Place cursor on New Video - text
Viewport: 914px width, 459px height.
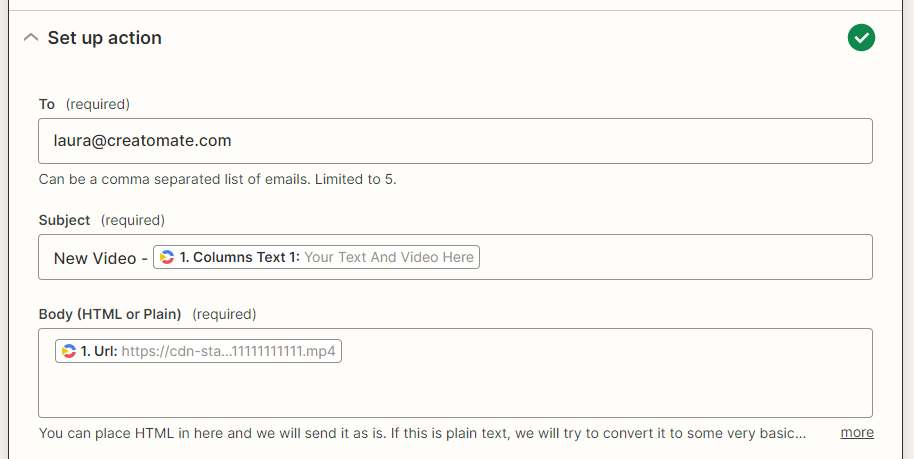[x=100, y=258]
